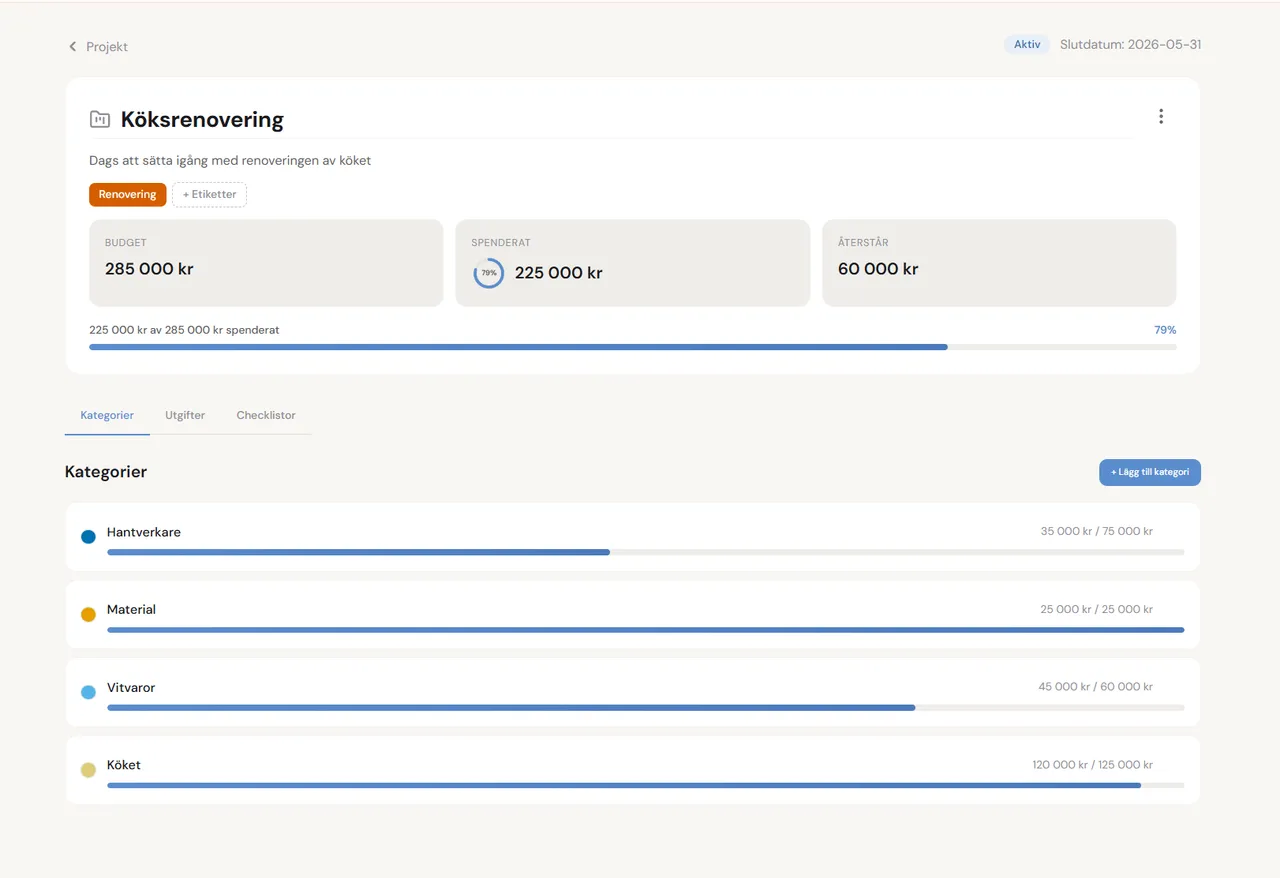Viewport: 1280px width, 878px height.
Task: Click the orange Material color dot
Action: pyautogui.click(x=88, y=615)
